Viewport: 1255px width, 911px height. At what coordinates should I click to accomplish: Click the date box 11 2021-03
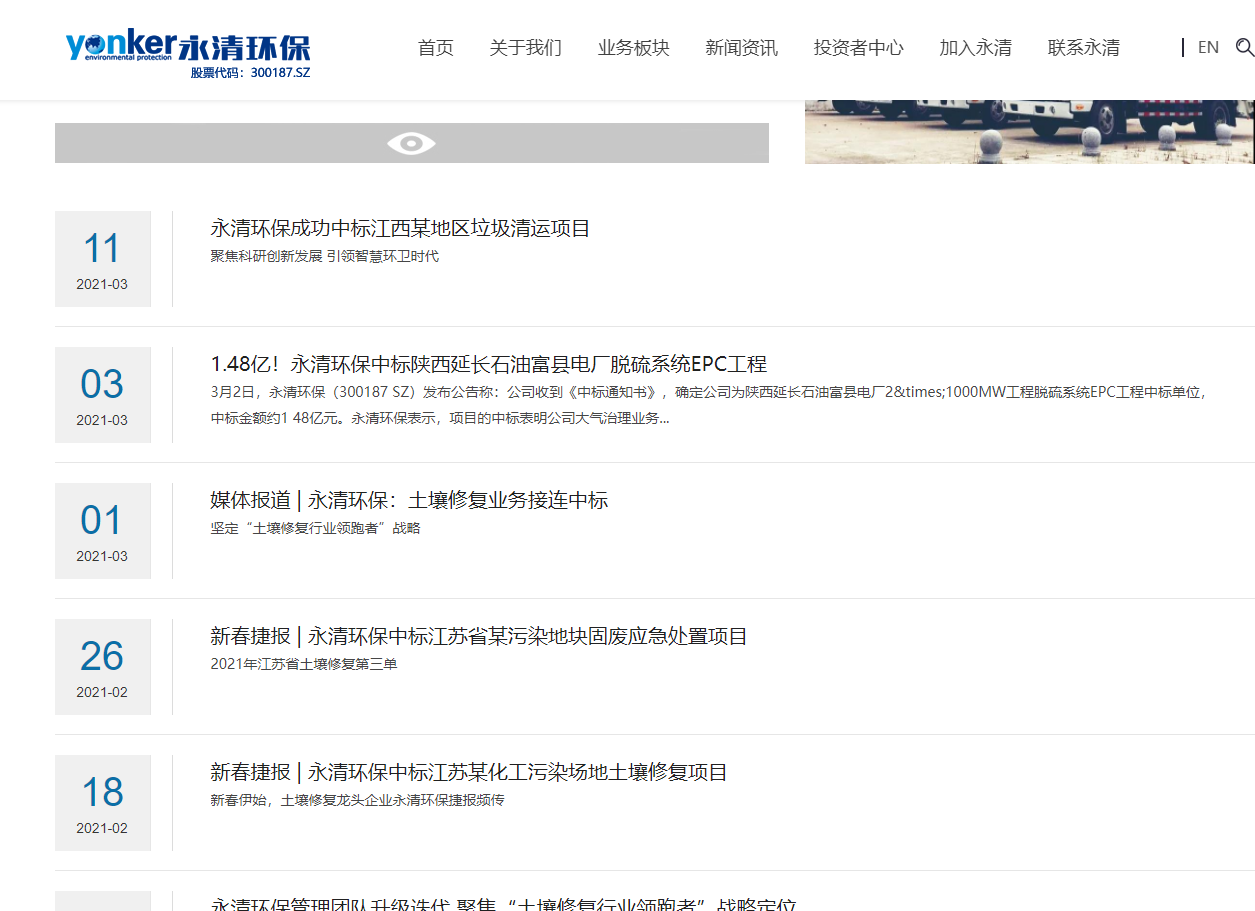pyautogui.click(x=103, y=259)
